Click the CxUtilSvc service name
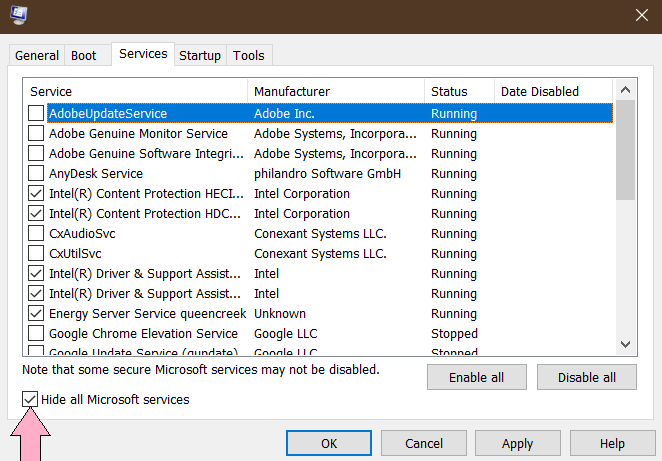Viewport: 662px width, 461px height. click(75, 254)
